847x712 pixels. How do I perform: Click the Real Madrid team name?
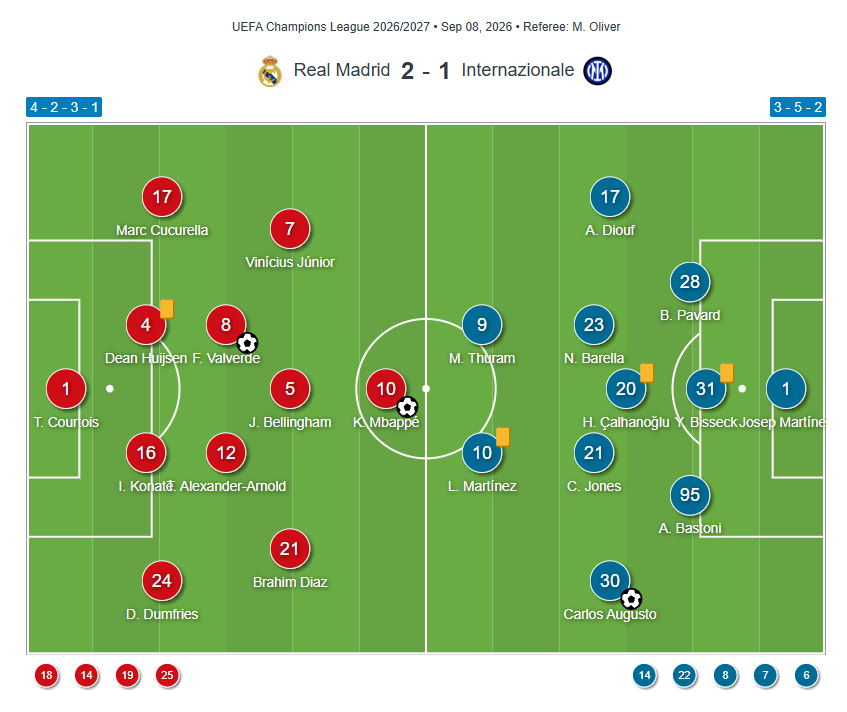click(341, 70)
